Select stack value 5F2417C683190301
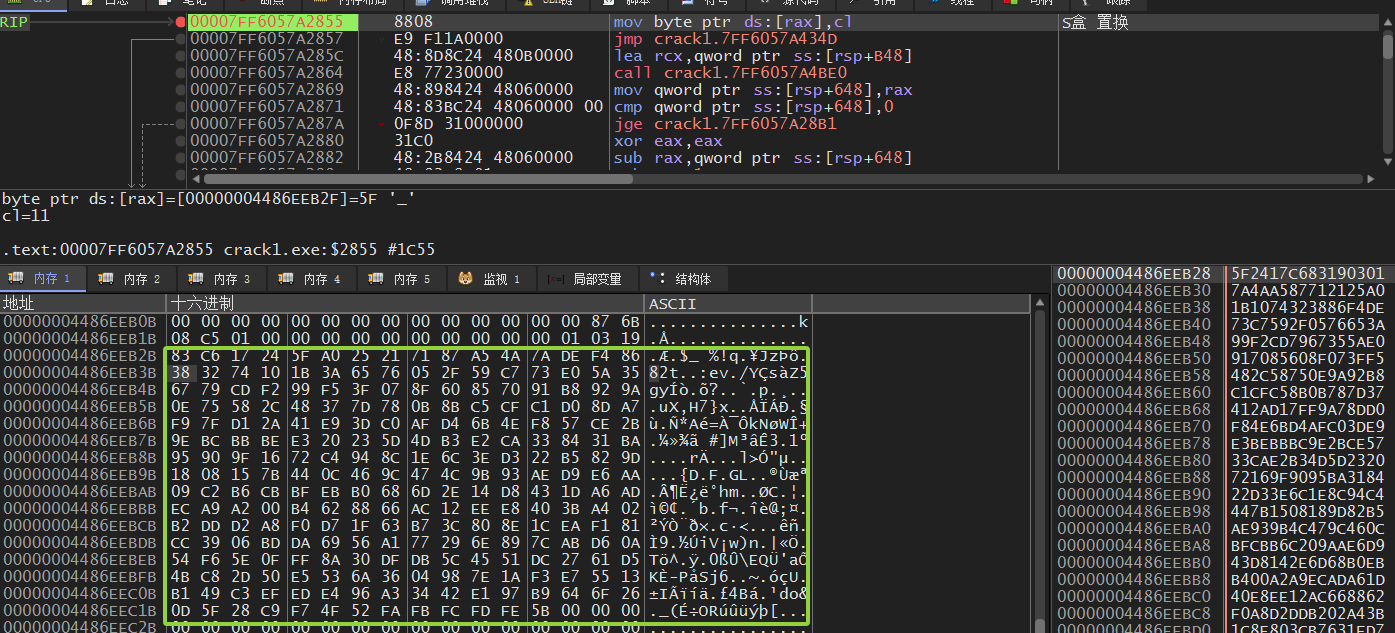 click(x=1308, y=273)
